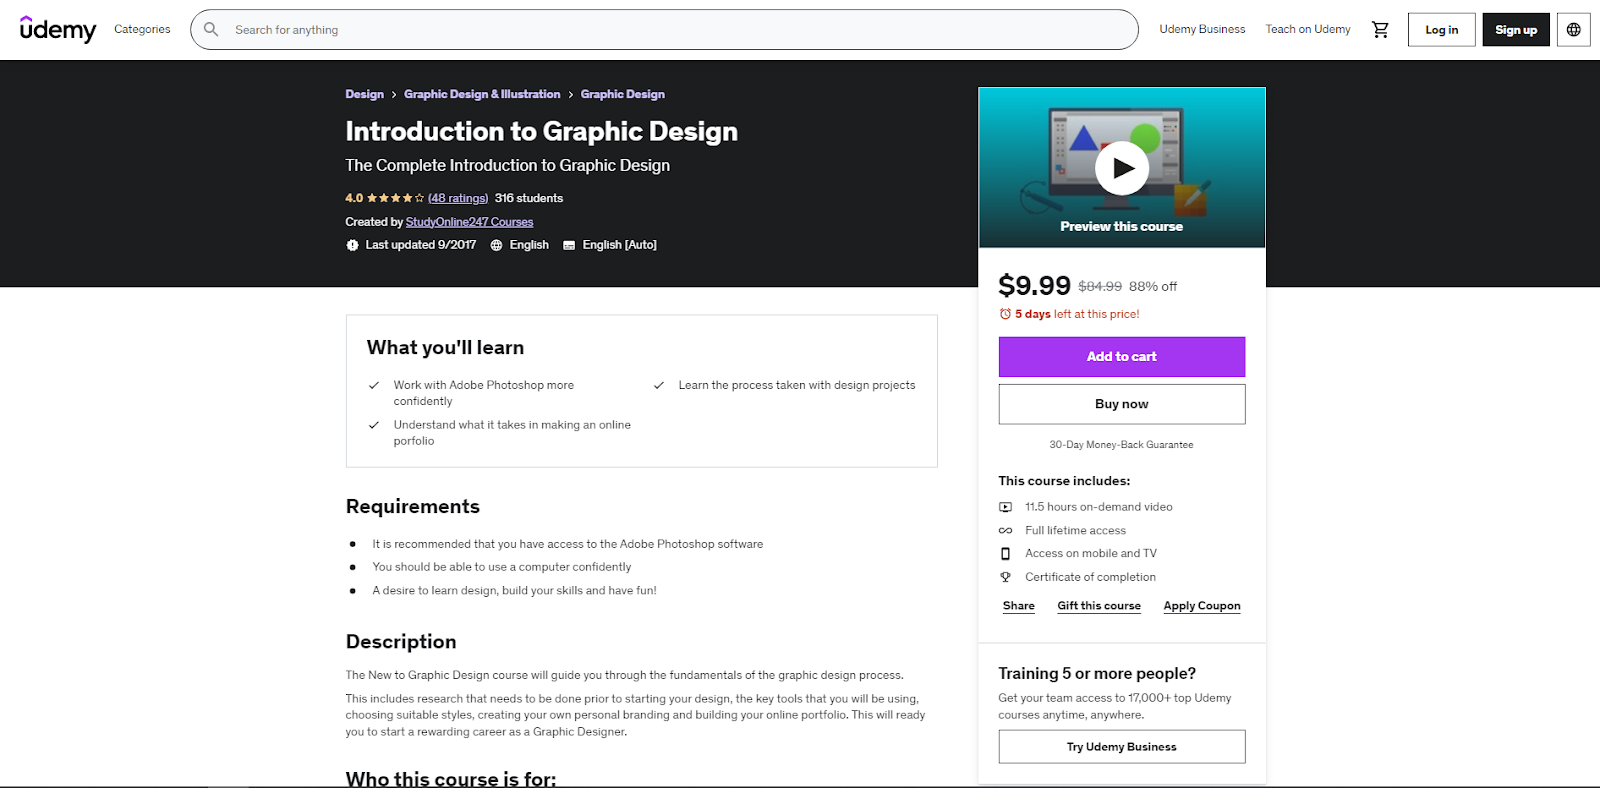Viewport: 1600px width, 788px height.
Task: Click the last updated badge icon
Action: (352, 245)
